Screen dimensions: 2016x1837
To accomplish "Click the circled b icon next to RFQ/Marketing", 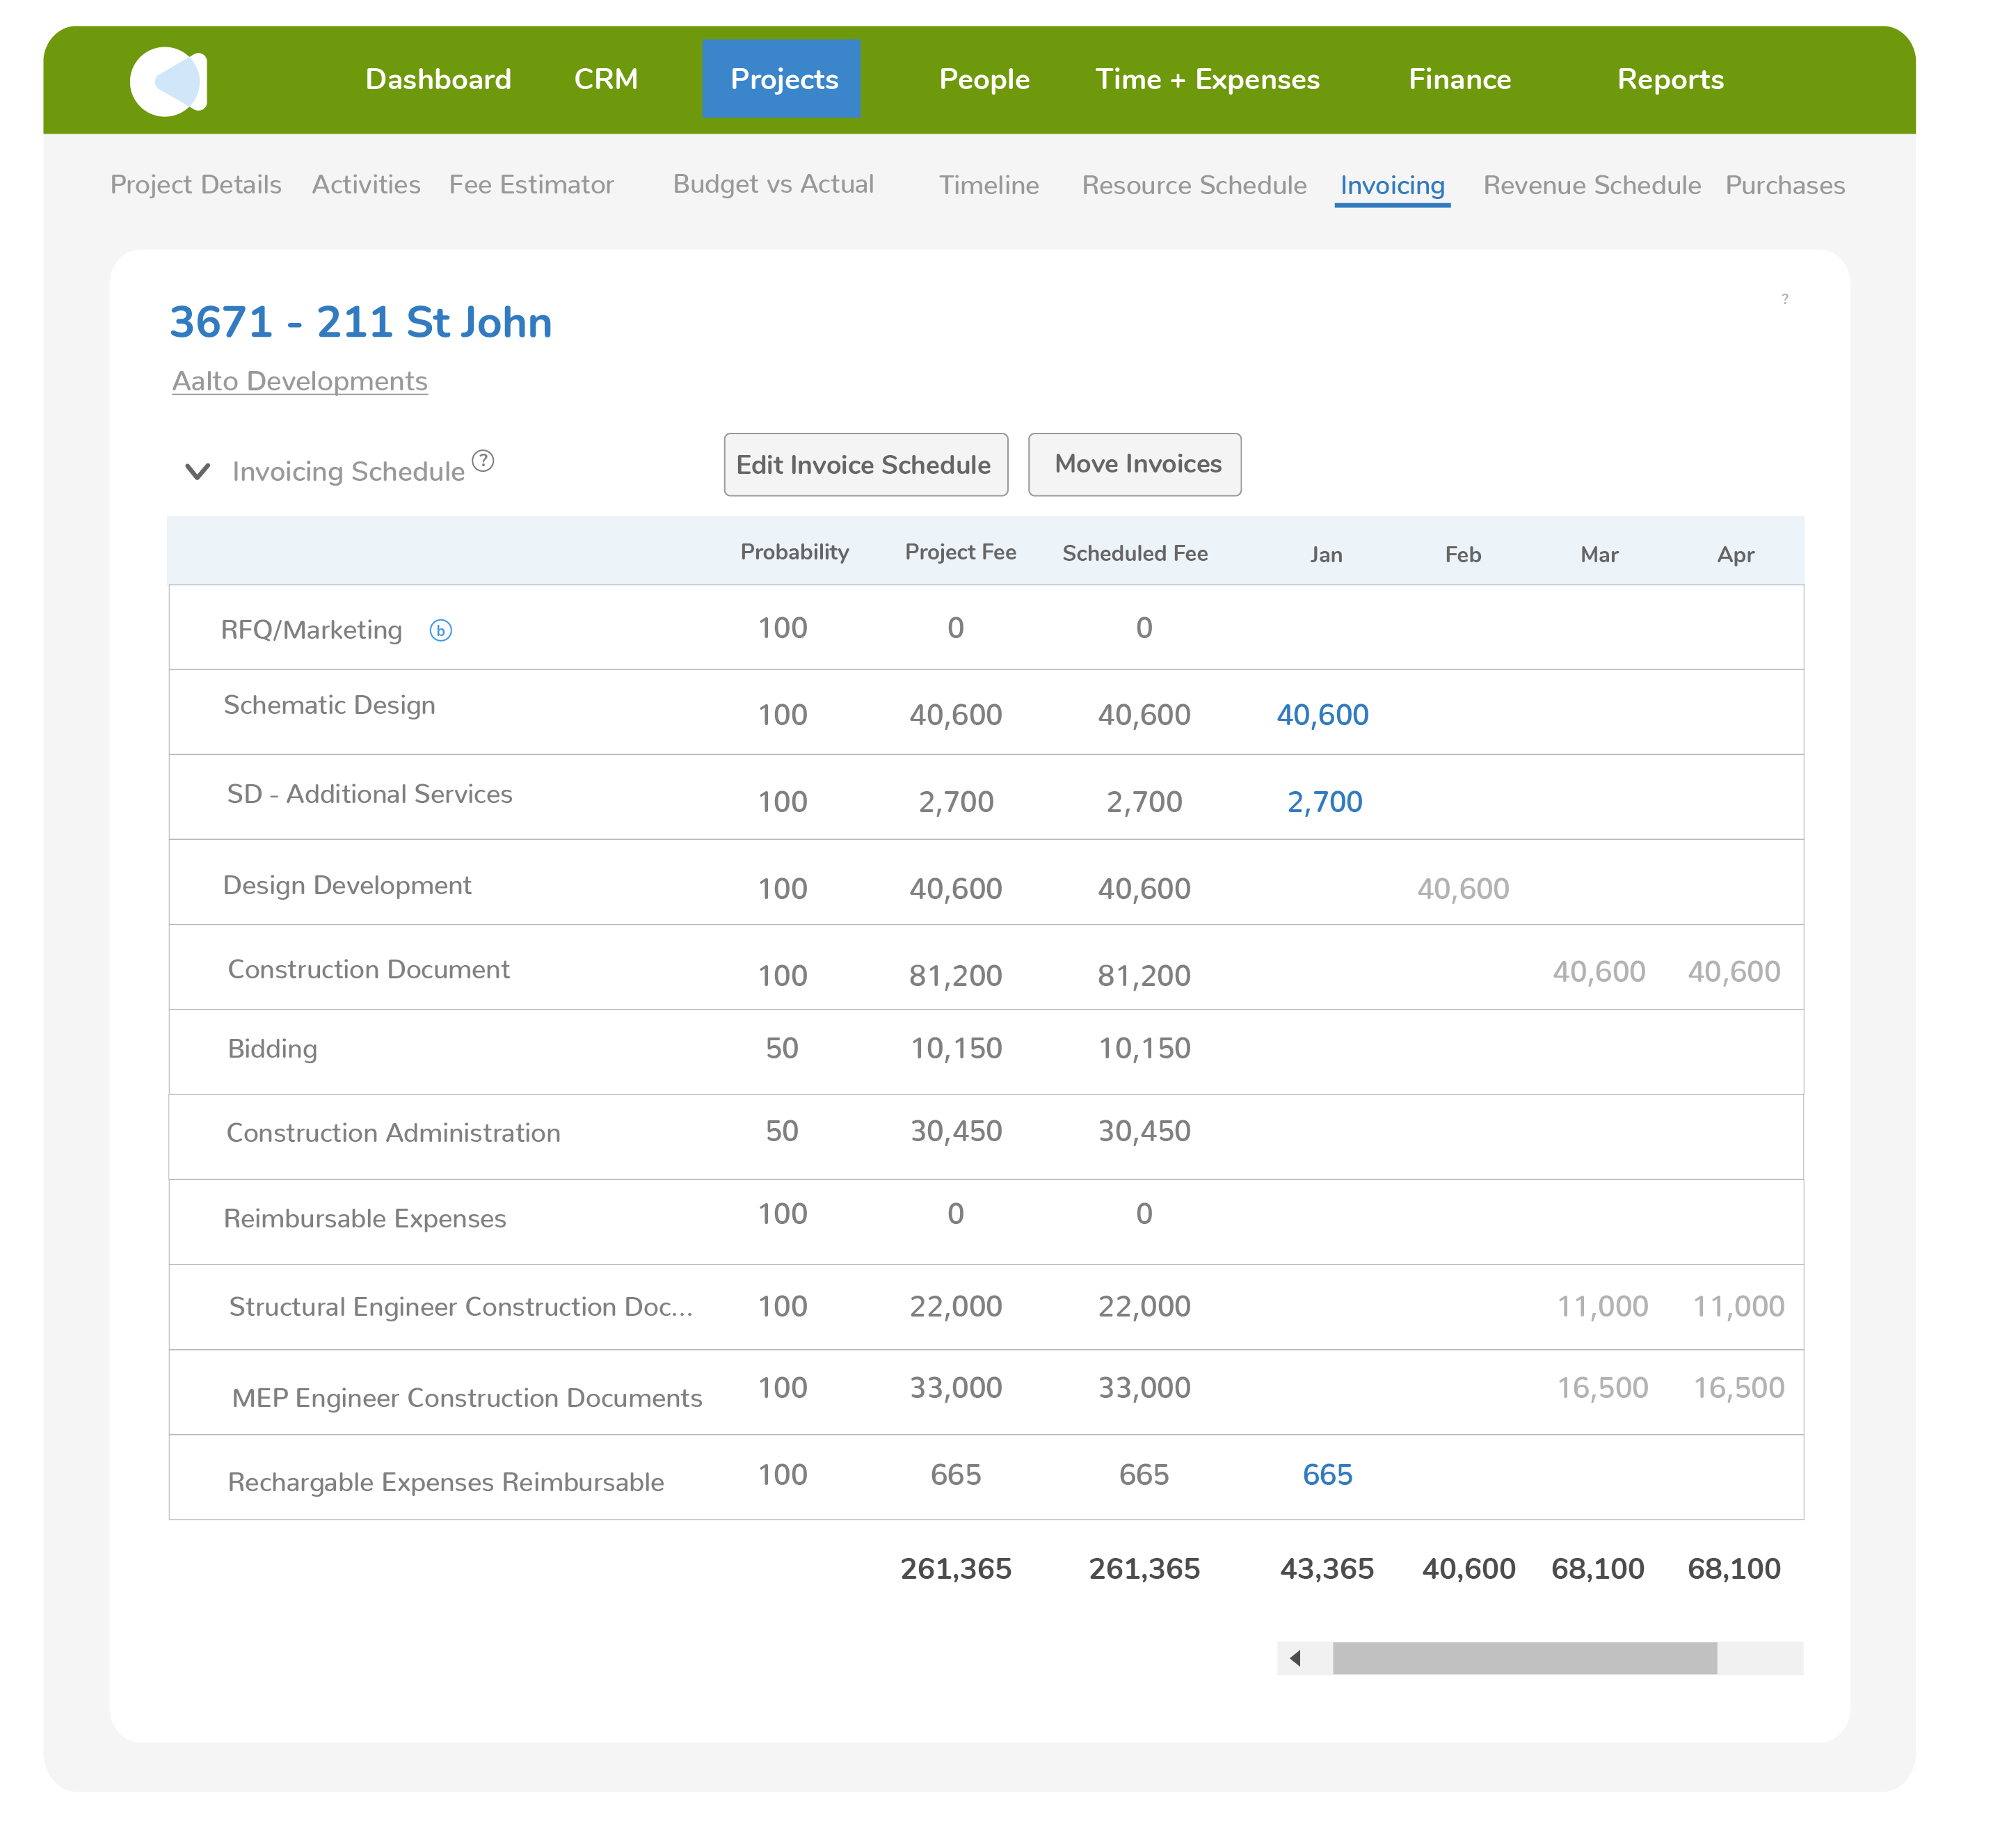I will [441, 631].
